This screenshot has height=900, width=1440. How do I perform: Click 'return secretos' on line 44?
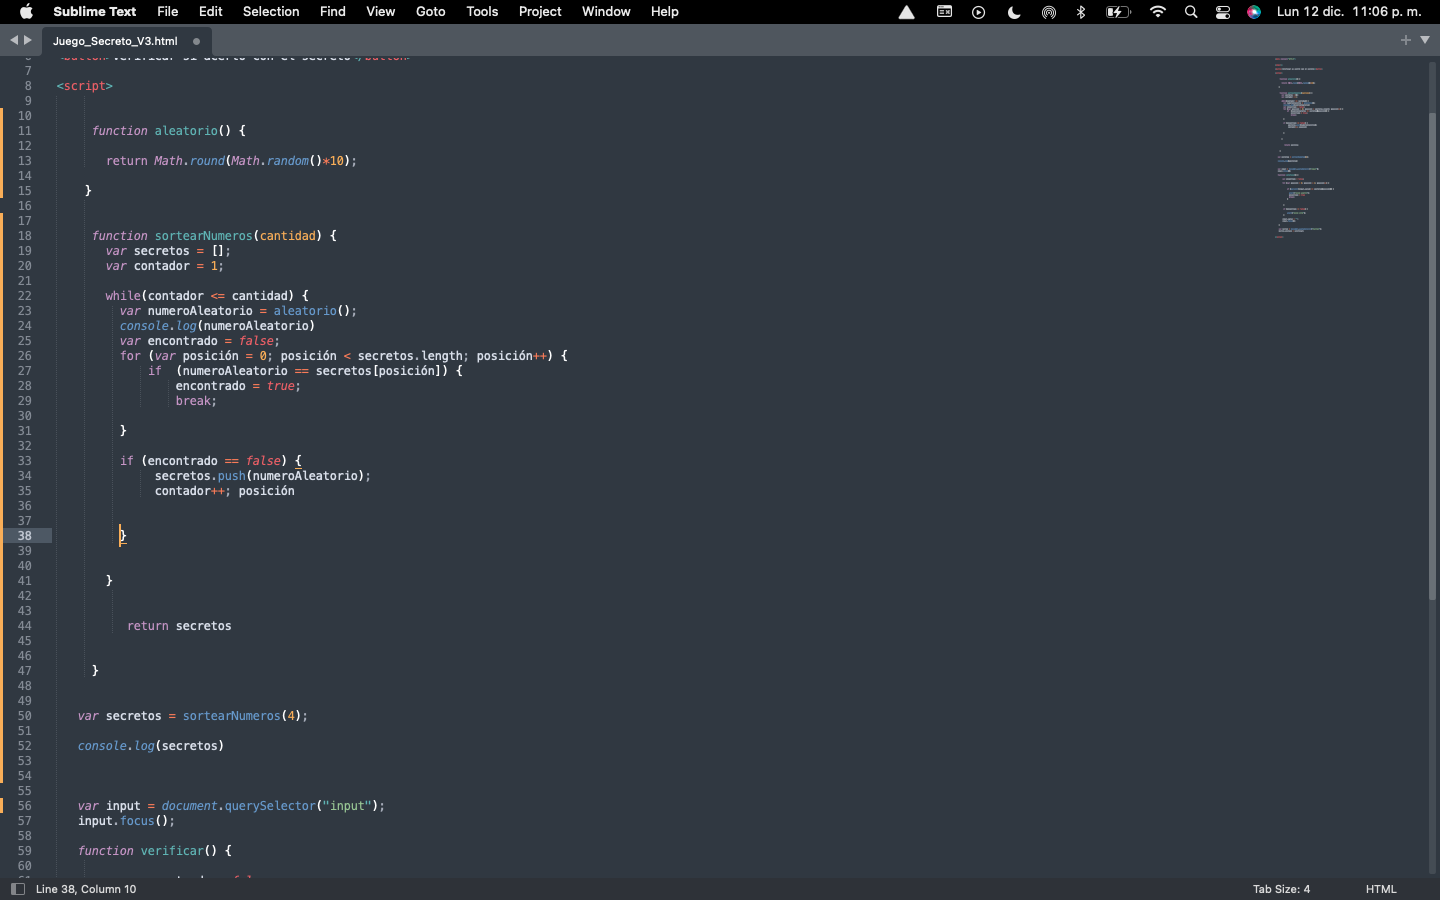[x=179, y=626]
